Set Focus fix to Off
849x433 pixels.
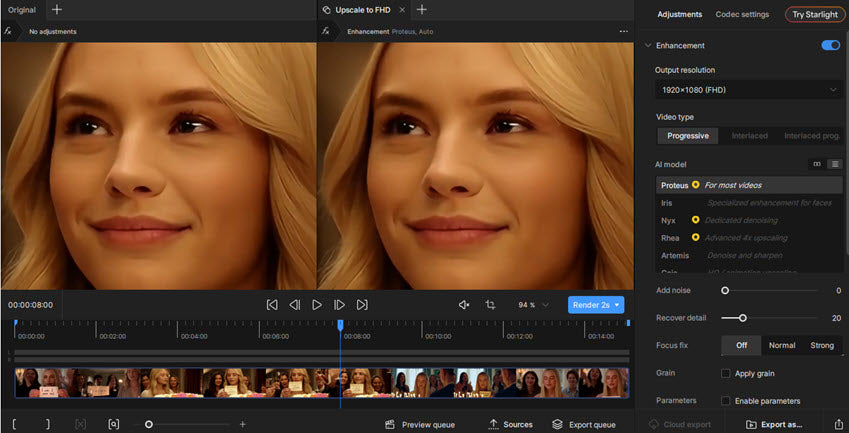741,345
